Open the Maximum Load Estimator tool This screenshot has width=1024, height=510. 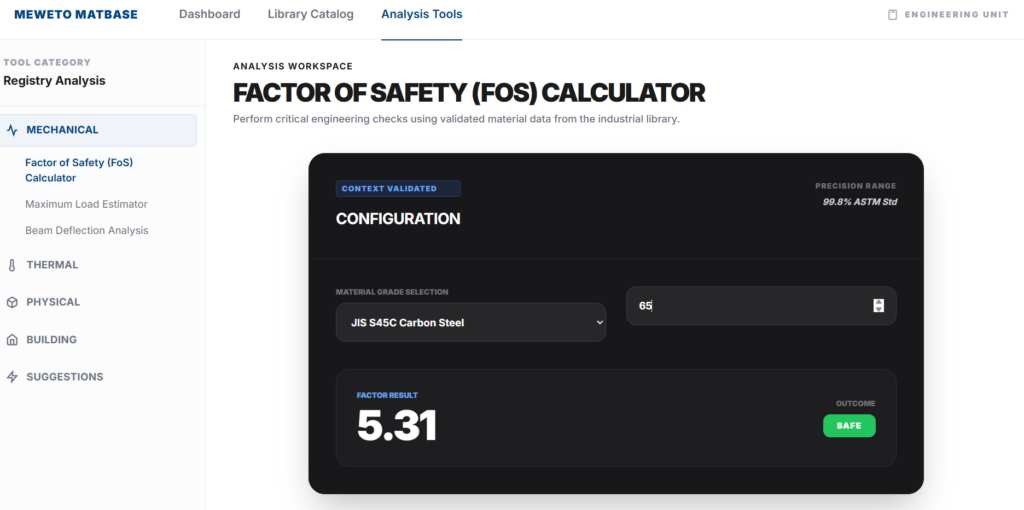coord(86,204)
